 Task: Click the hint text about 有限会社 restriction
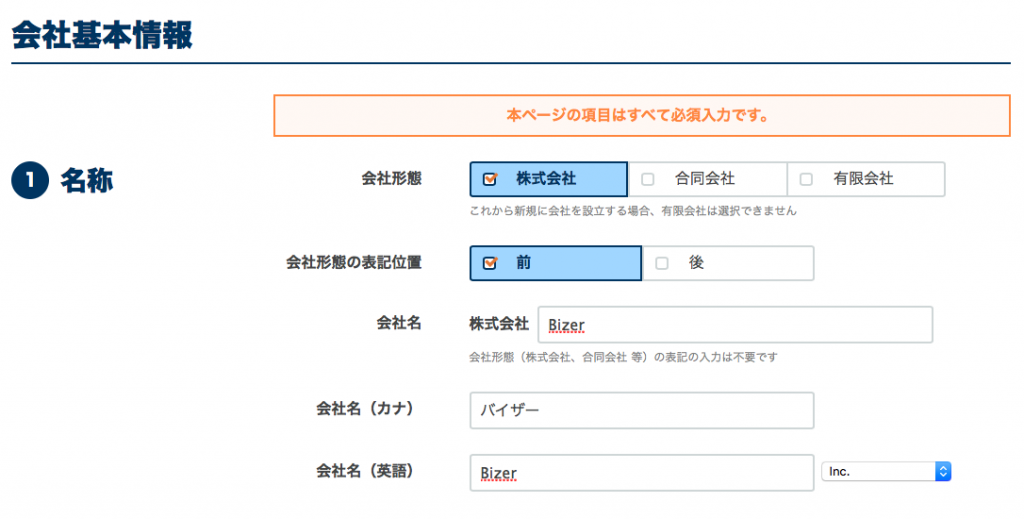coord(633,211)
